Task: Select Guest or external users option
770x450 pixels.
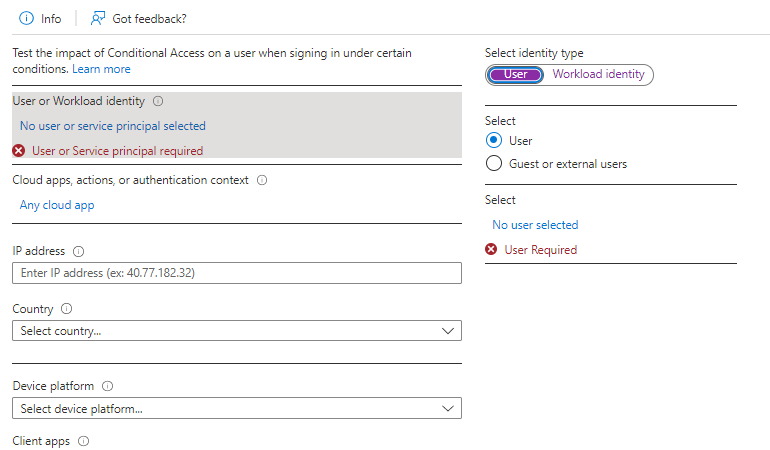Action: 493,164
